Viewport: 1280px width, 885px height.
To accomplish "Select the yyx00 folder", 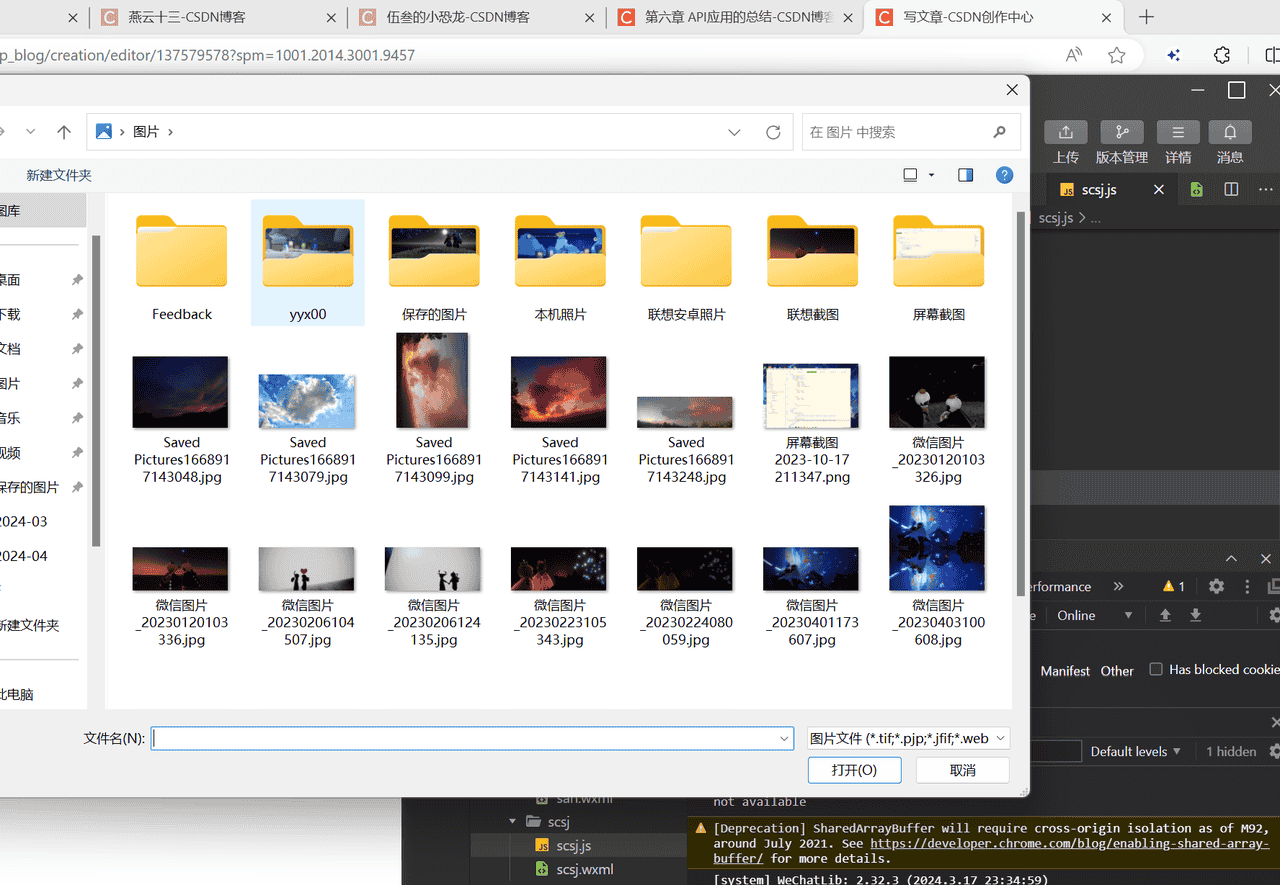I will 308,262.
